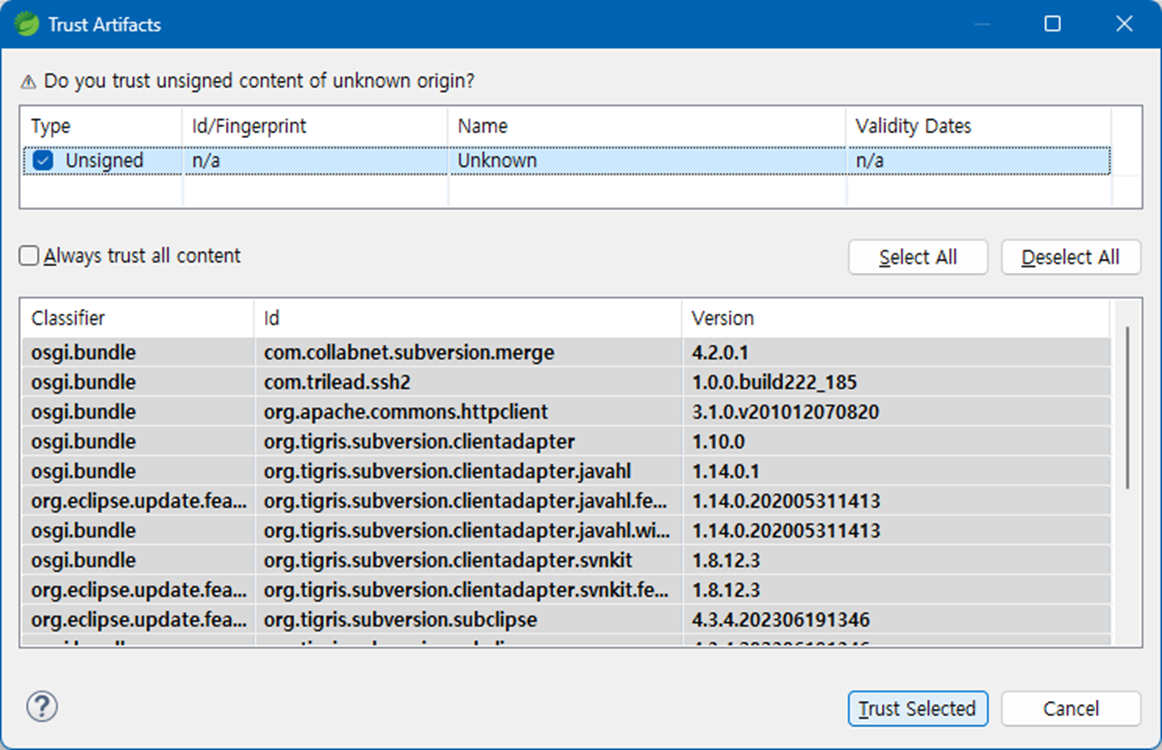Click the Name column header in top table

[646, 126]
